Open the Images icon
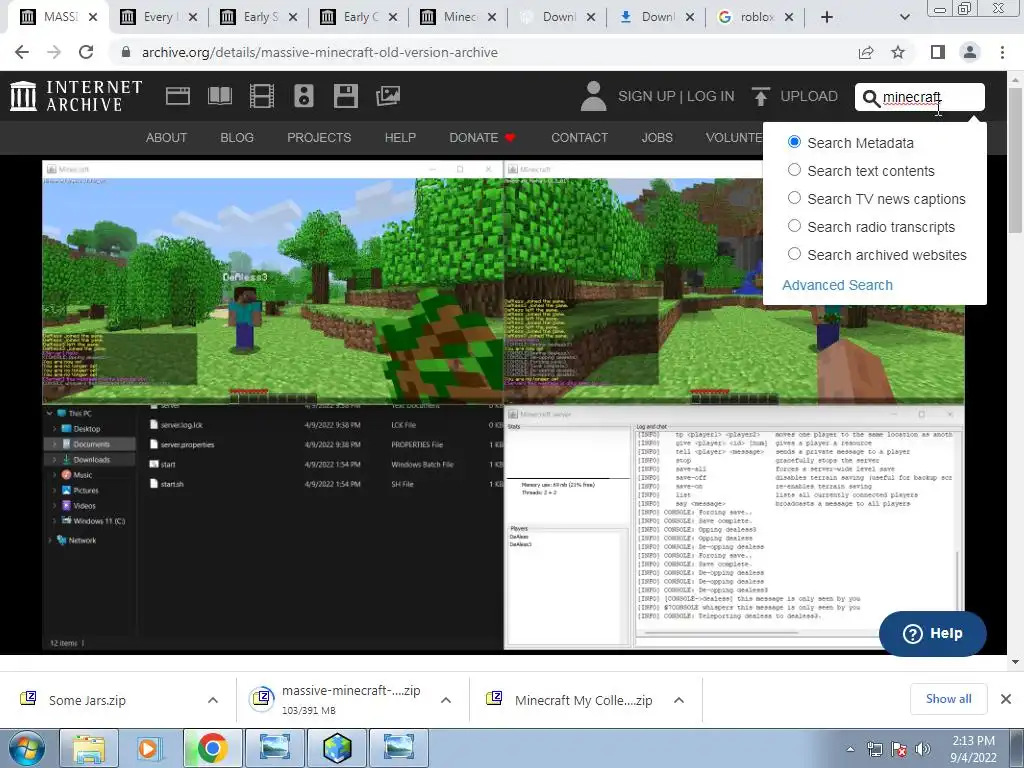Image resolution: width=1024 pixels, height=768 pixels. click(388, 96)
